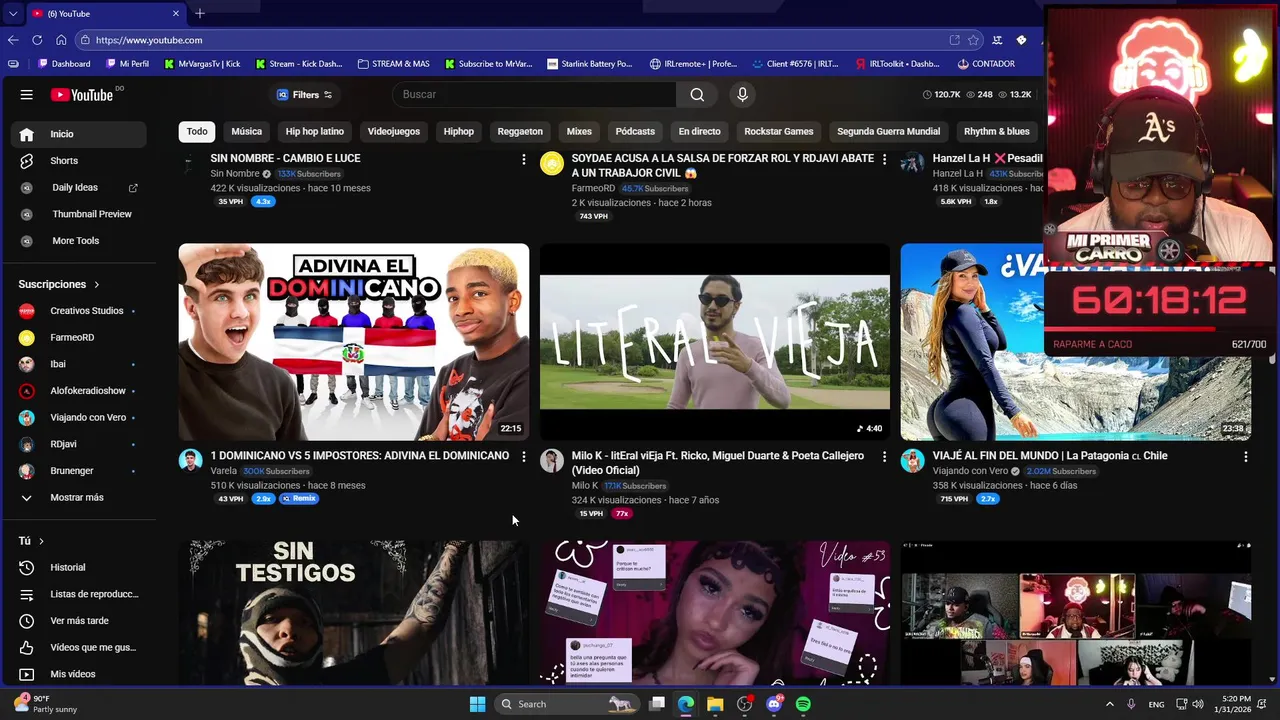Screen dimensions: 1280x720
Task: Activate voice search microphone
Action: pos(742,95)
